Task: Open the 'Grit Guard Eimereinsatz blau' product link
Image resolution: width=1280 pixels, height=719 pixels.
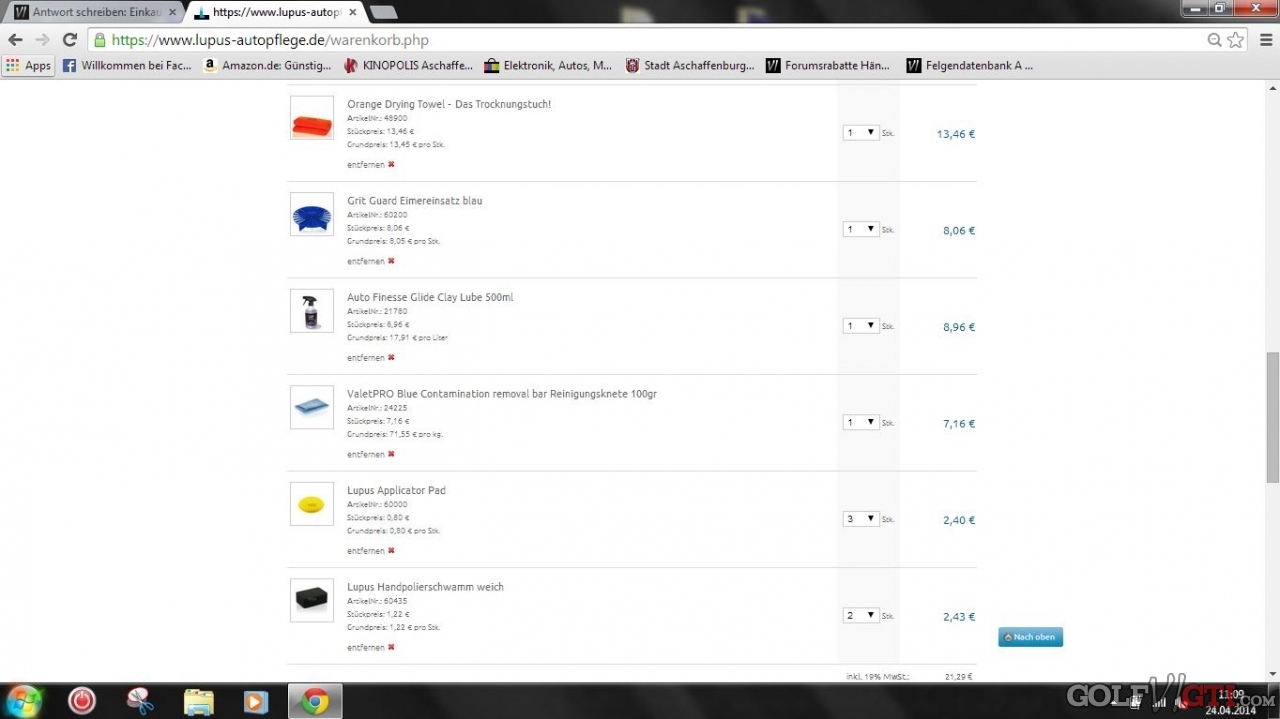Action: (x=415, y=201)
